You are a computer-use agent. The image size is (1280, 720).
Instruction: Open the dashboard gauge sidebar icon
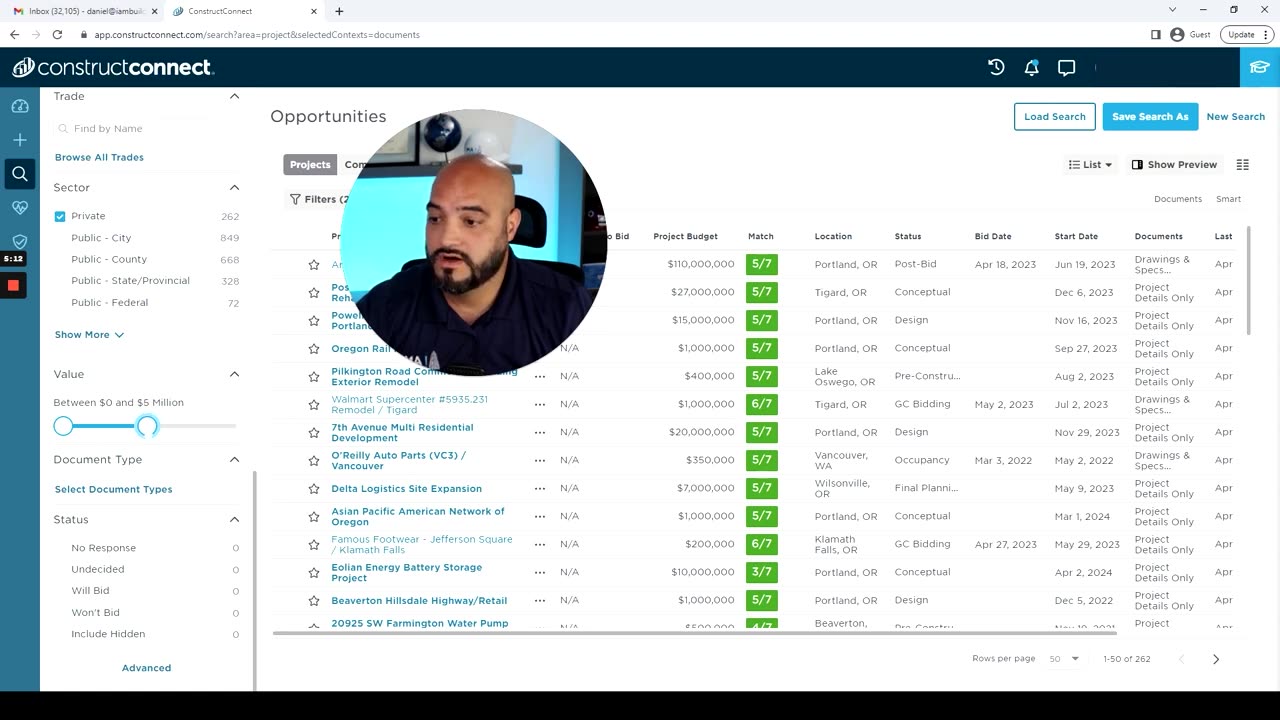20,106
